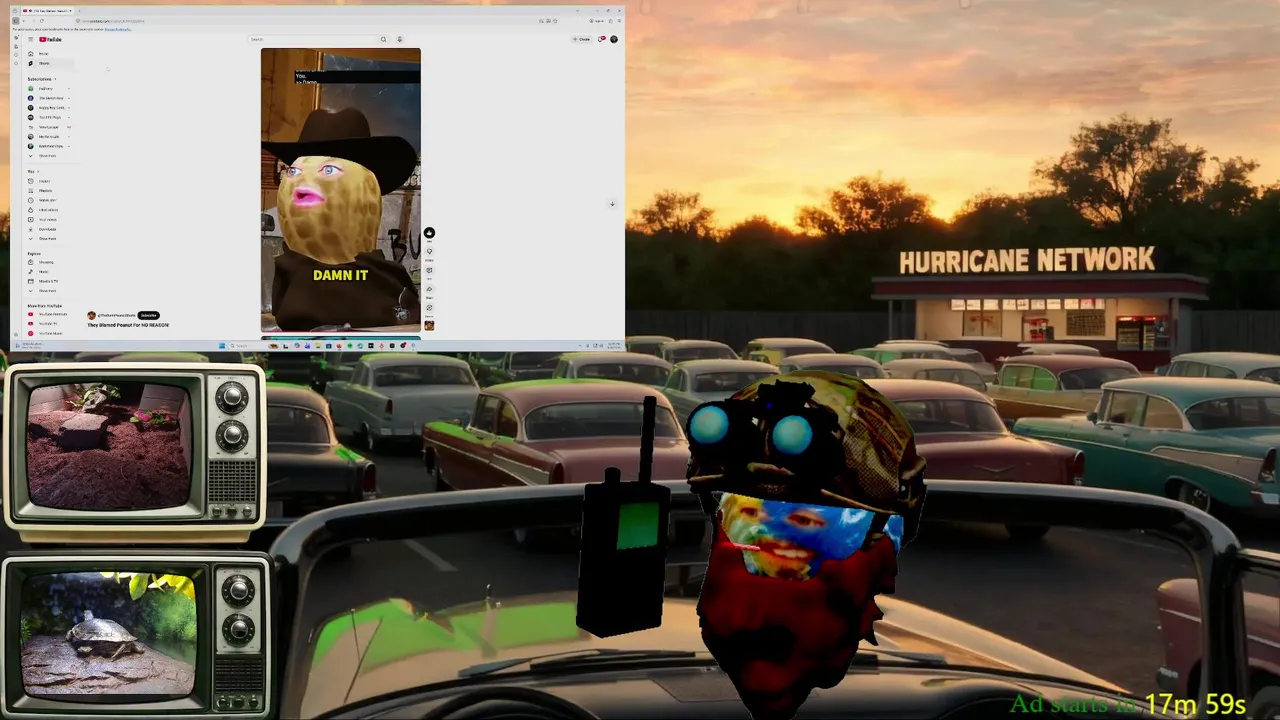Open the account avatar menu
The image size is (1280, 720).
tap(613, 39)
